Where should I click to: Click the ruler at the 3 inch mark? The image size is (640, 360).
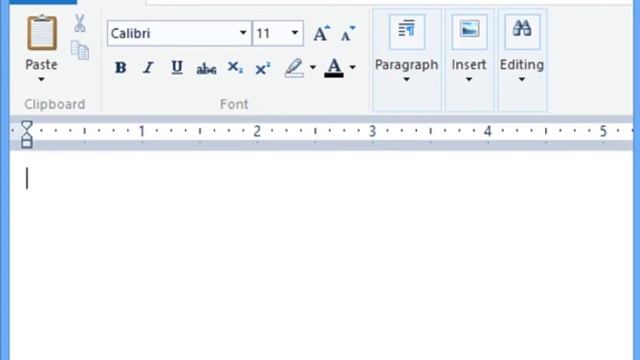[372, 131]
